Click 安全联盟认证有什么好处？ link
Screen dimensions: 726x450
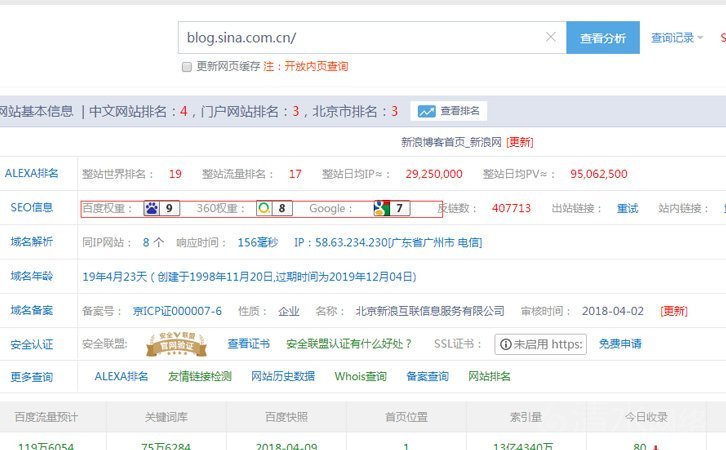(x=349, y=344)
